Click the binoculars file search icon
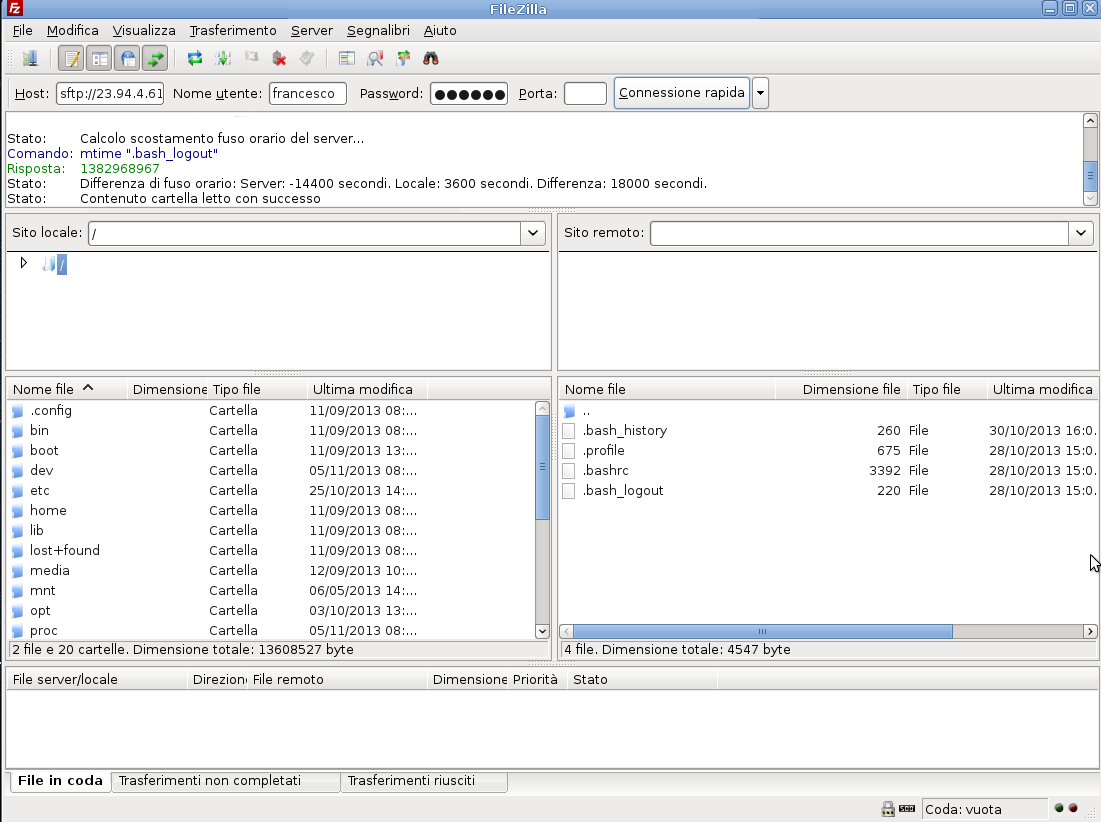Screen dimensions: 1101x822 pyautogui.click(x=431, y=58)
